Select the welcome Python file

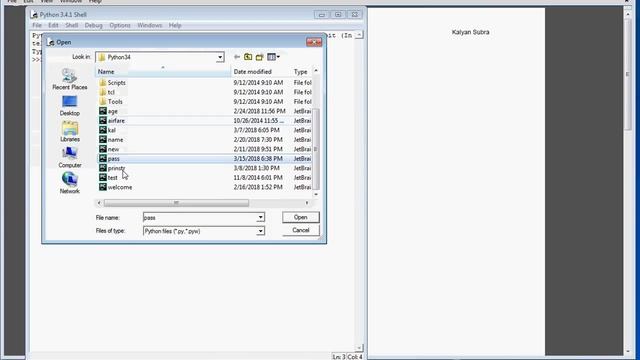[116, 187]
